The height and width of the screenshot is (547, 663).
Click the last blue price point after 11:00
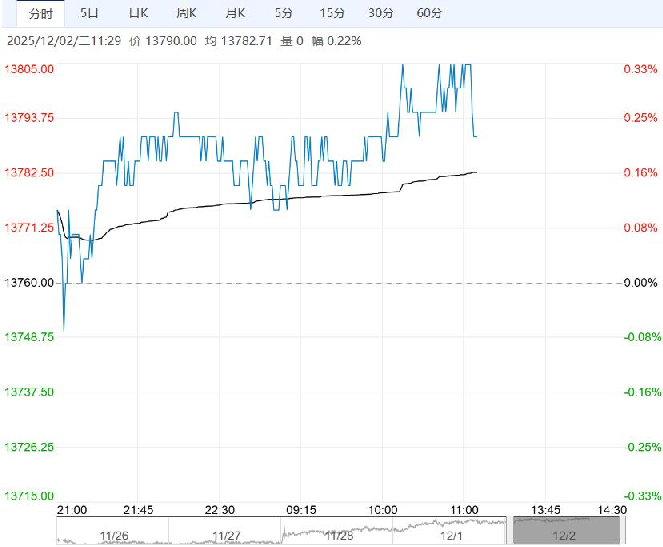click(x=476, y=136)
